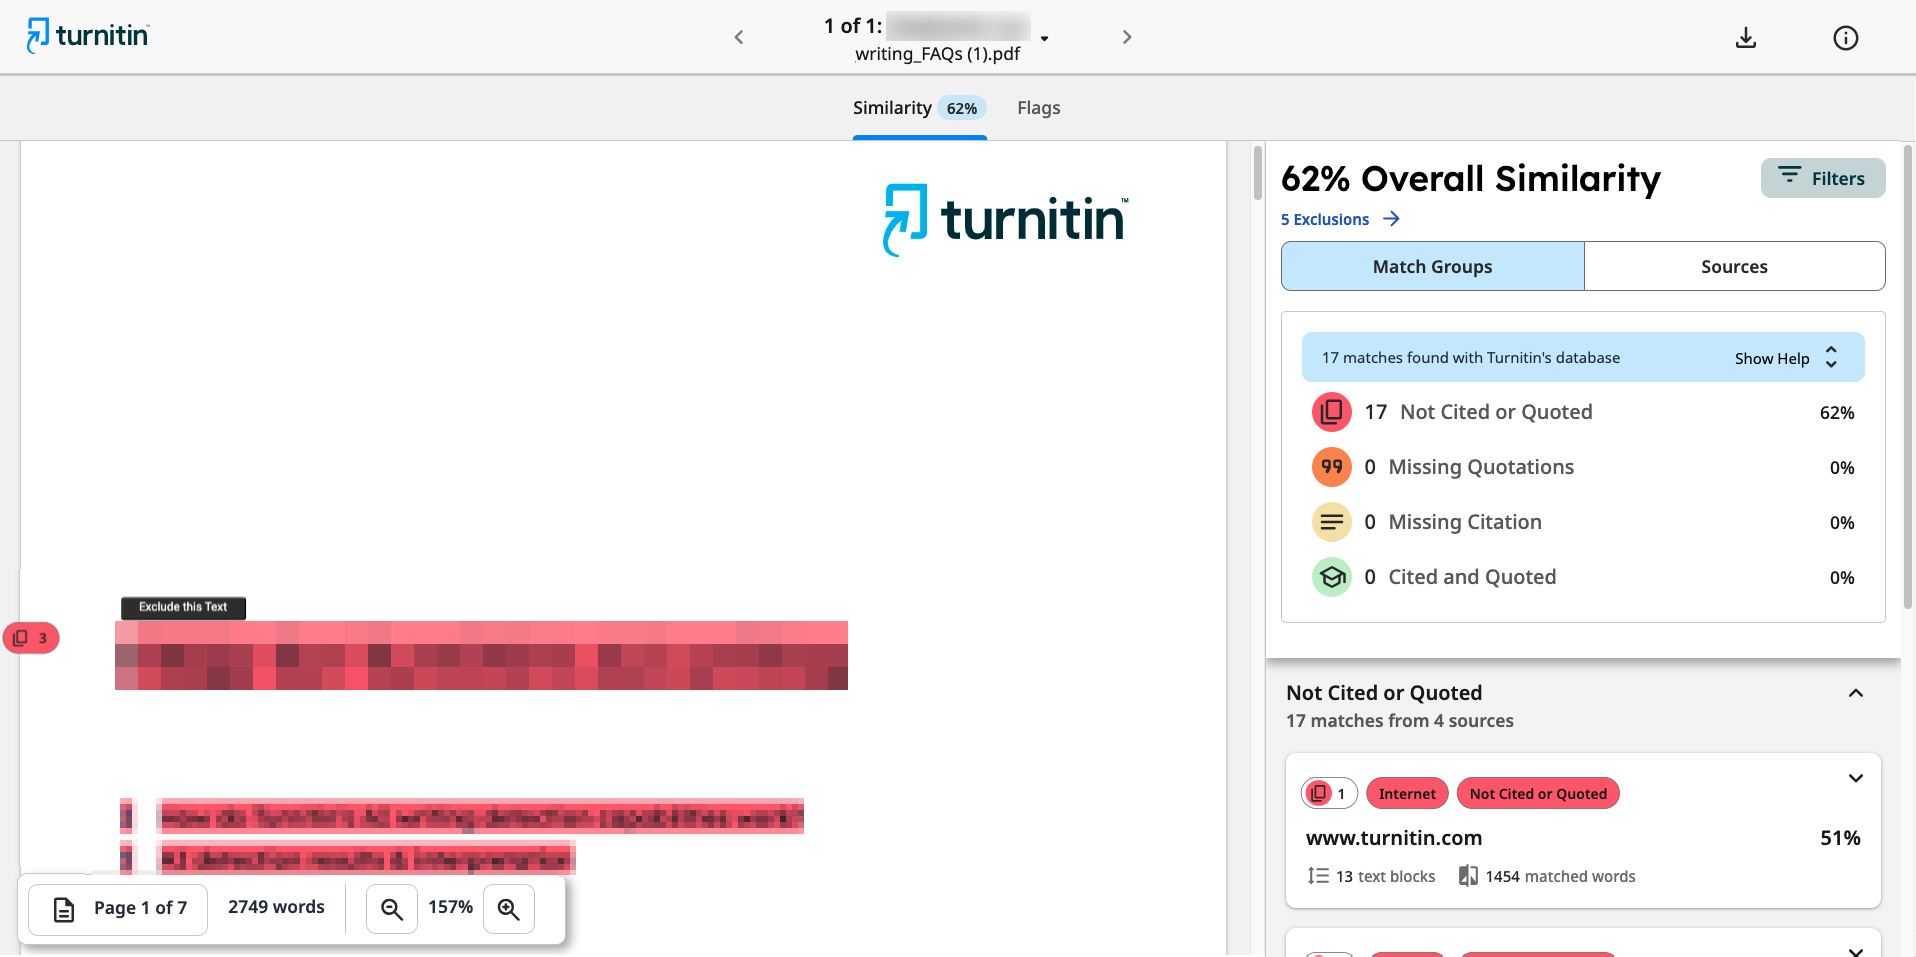This screenshot has width=1916, height=957.
Task: Expand the www.turnitin.com source card
Action: [1856, 778]
